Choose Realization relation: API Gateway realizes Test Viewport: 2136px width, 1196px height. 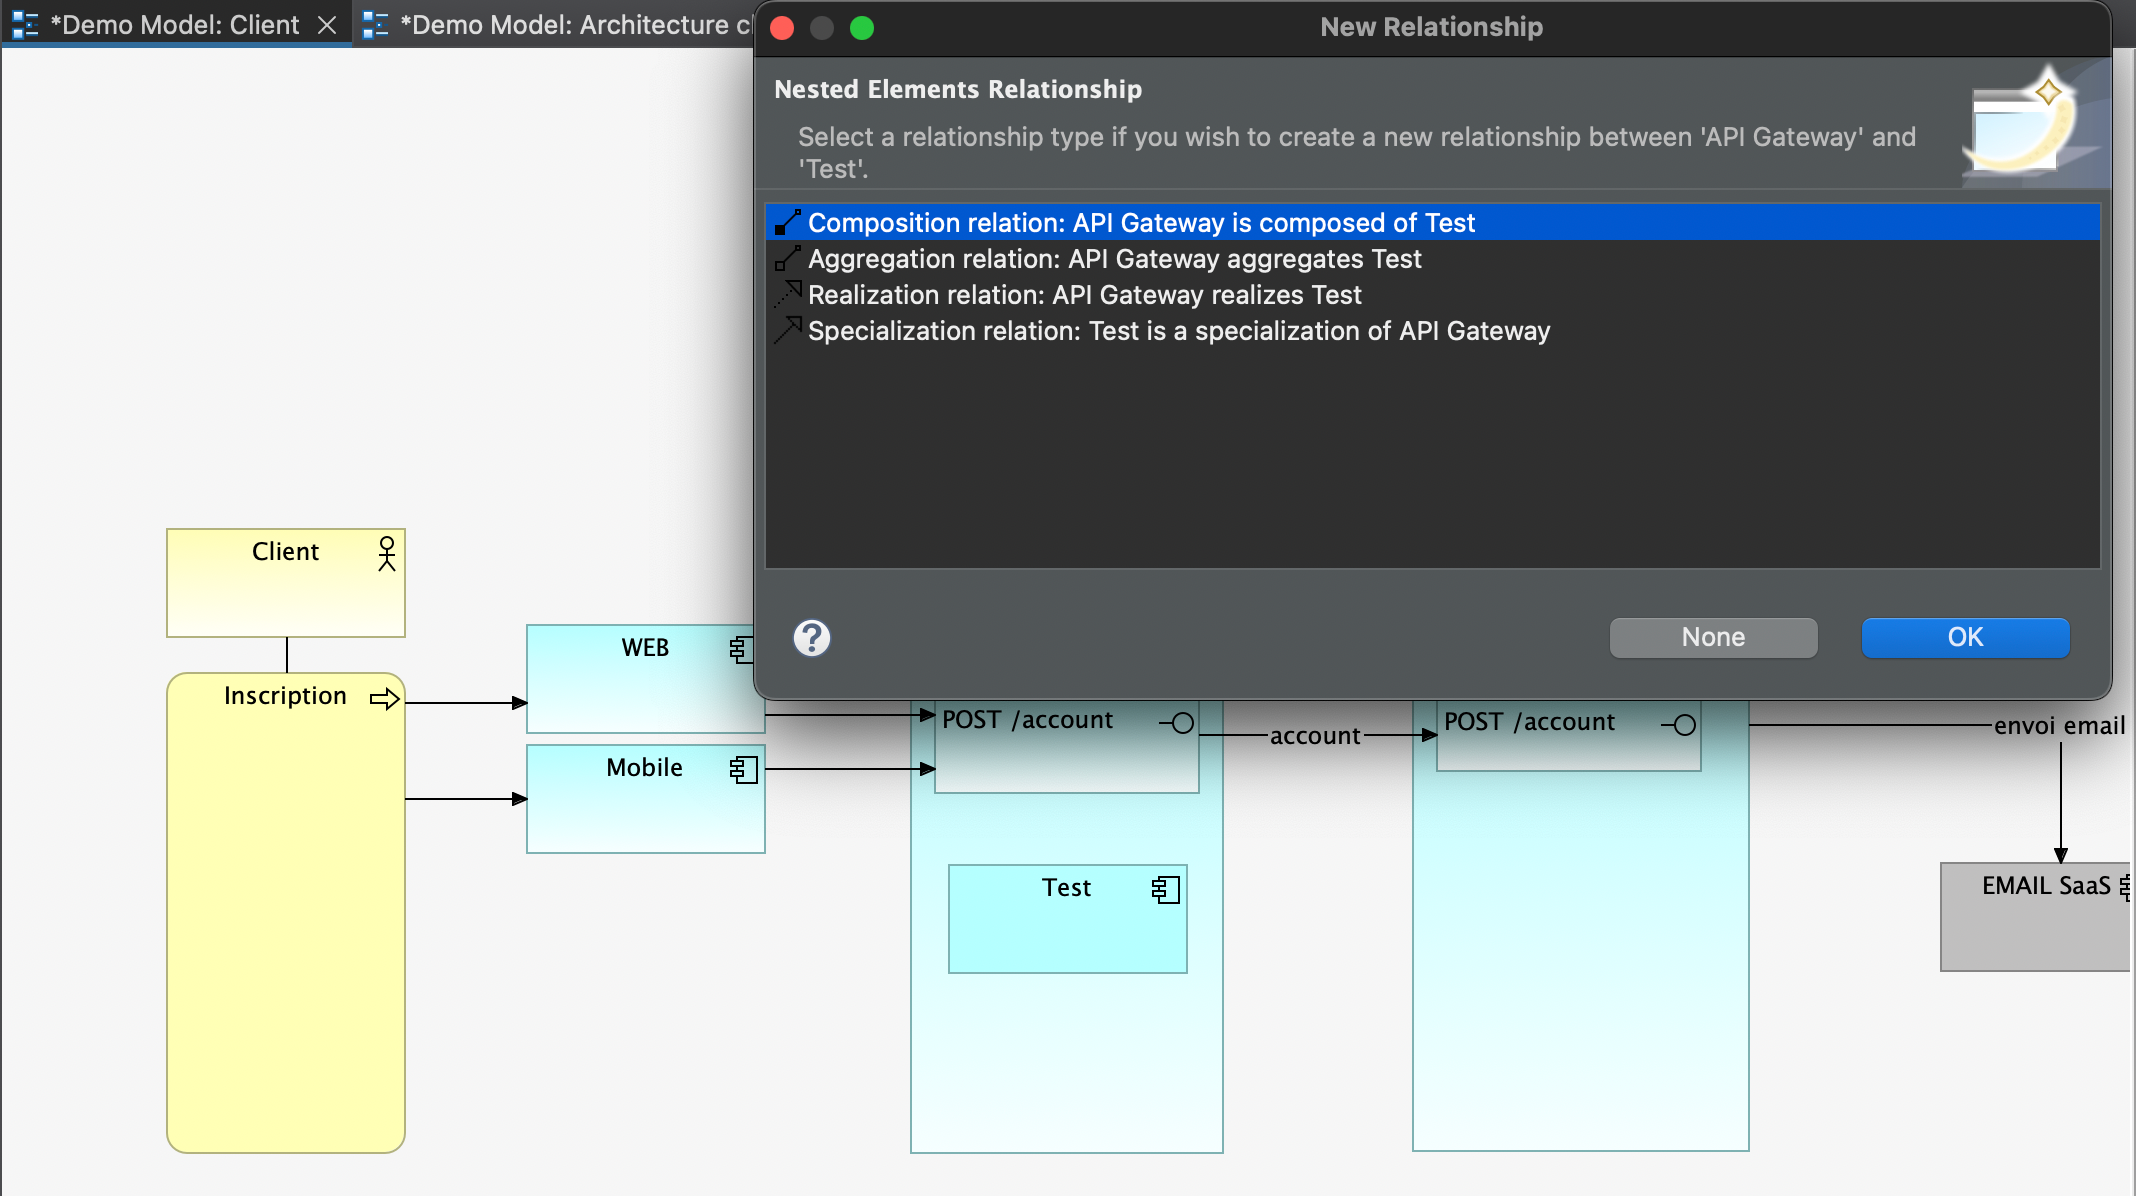pyautogui.click(x=1432, y=295)
